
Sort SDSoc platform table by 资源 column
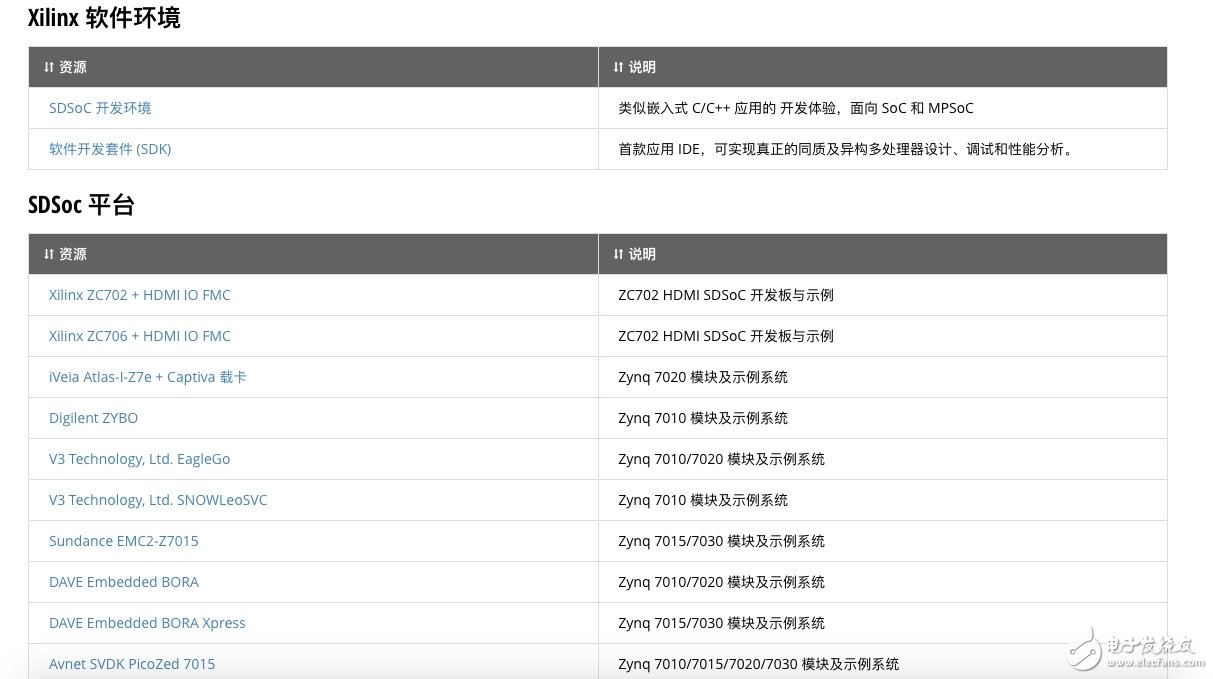[x=65, y=254]
